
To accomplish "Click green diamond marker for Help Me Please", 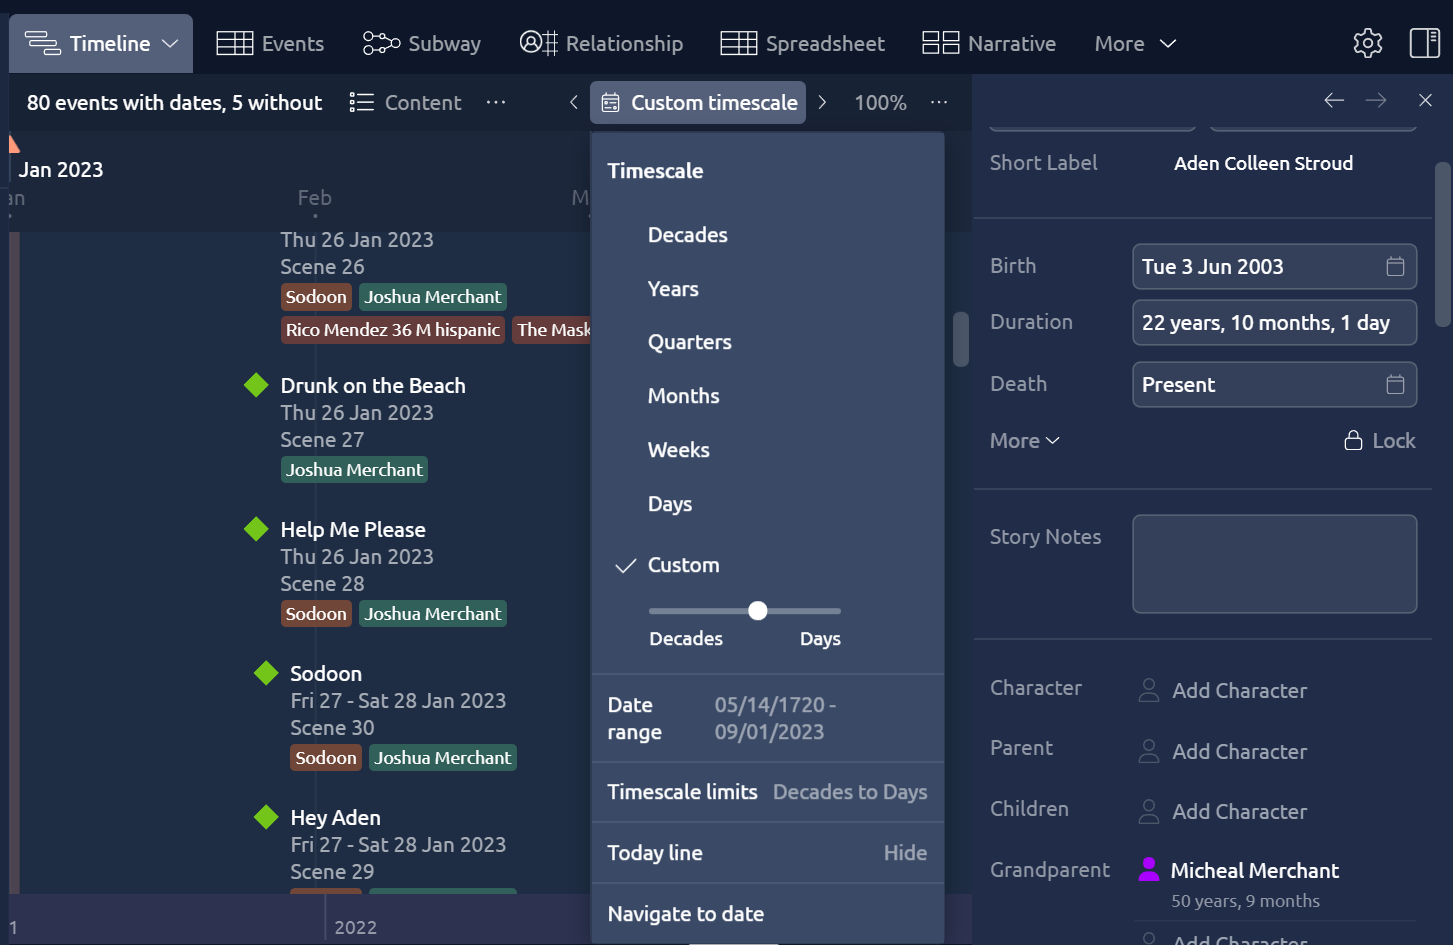I will (x=256, y=529).
